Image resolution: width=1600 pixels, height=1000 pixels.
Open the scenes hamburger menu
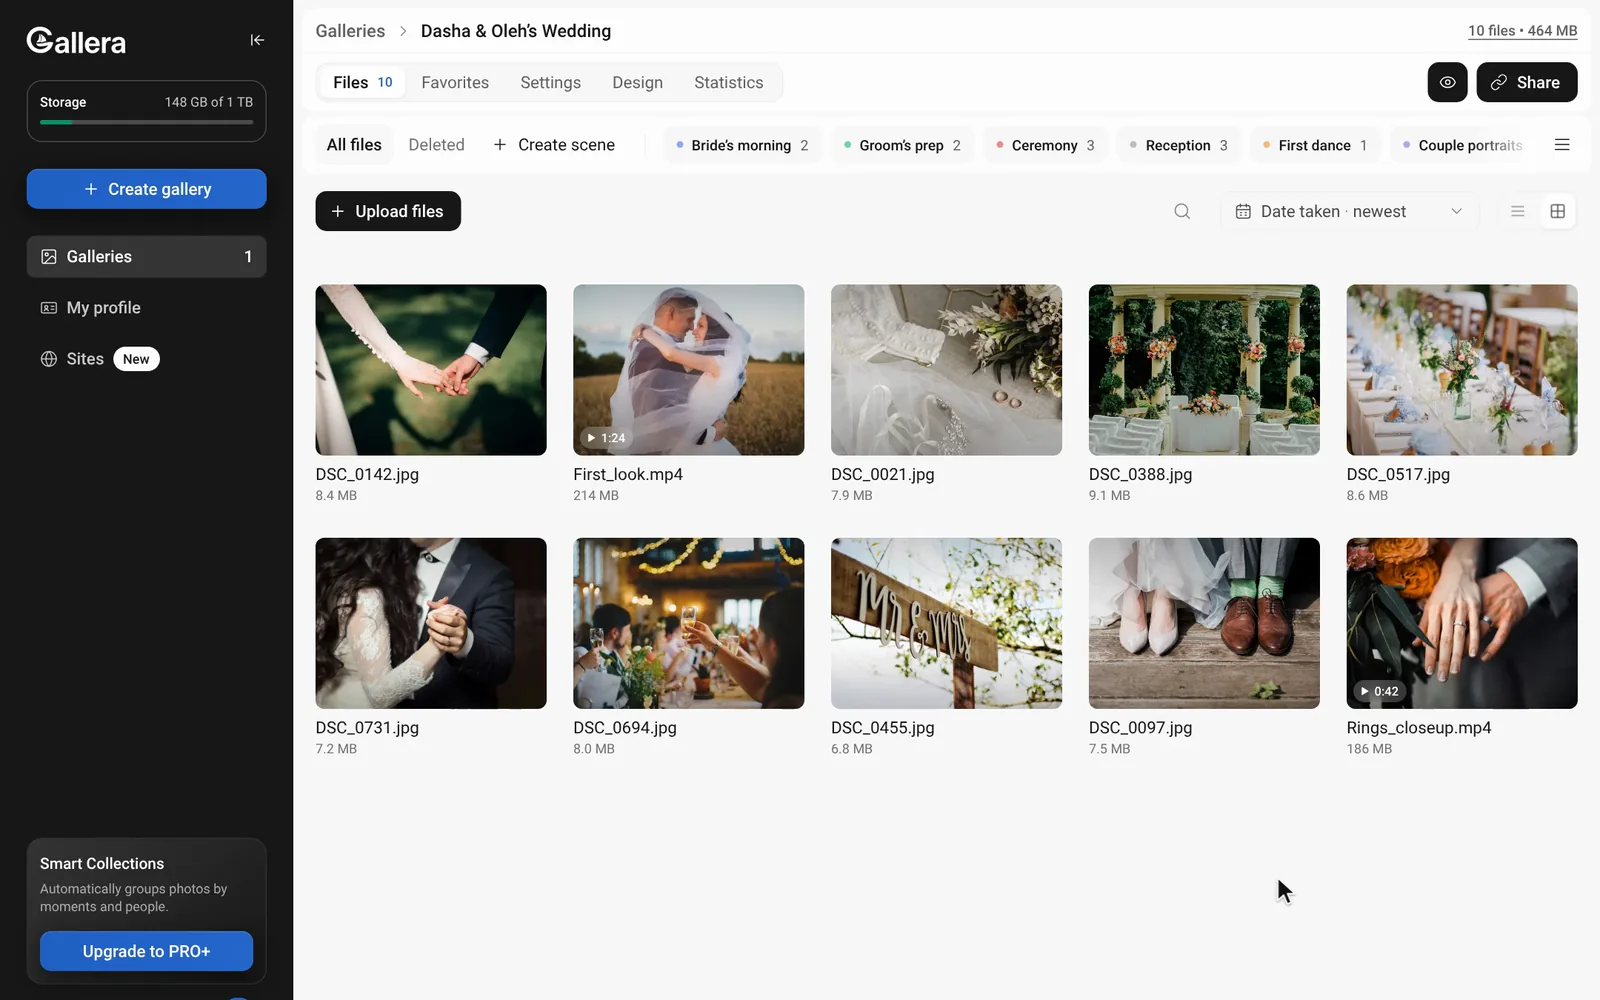(x=1562, y=145)
